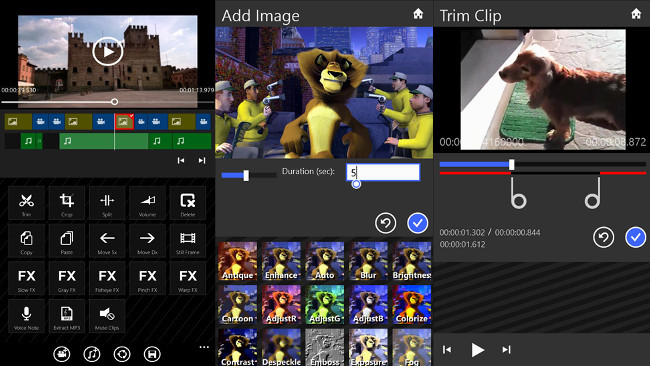The image size is (650, 366).
Task: Play the castle video preview
Action: pyautogui.click(x=107, y=52)
